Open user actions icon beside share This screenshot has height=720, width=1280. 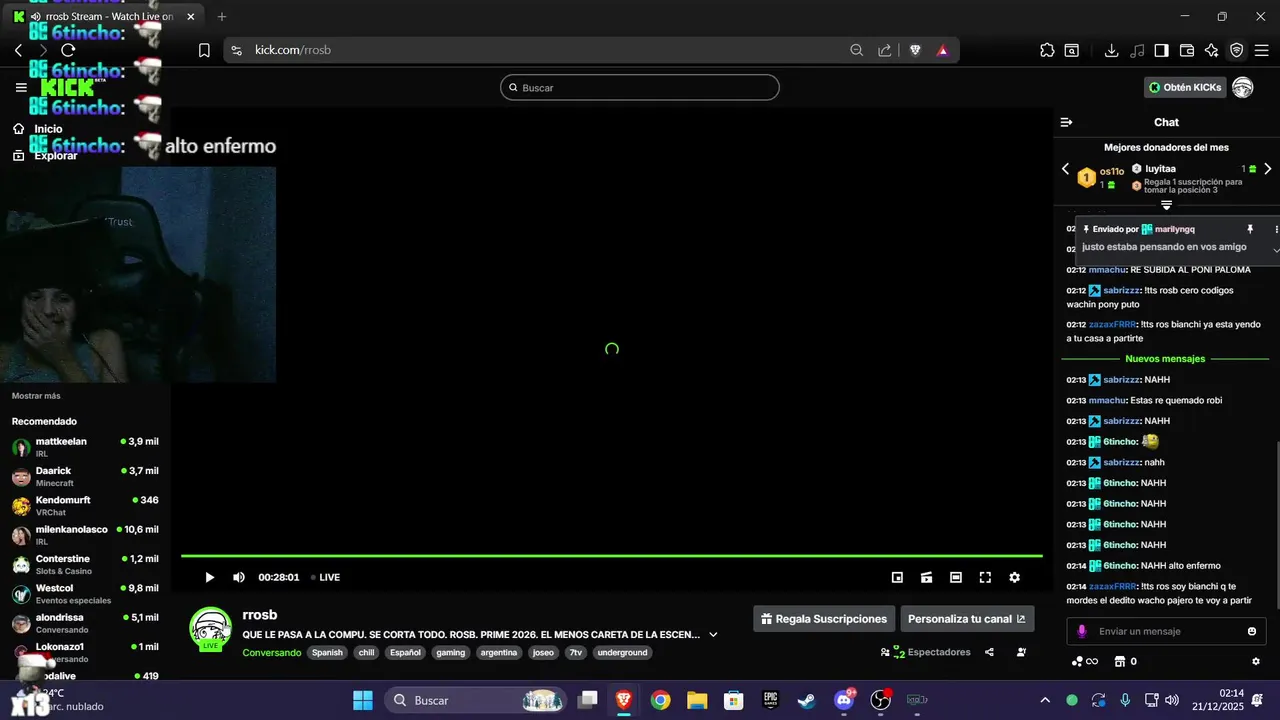(x=1021, y=652)
